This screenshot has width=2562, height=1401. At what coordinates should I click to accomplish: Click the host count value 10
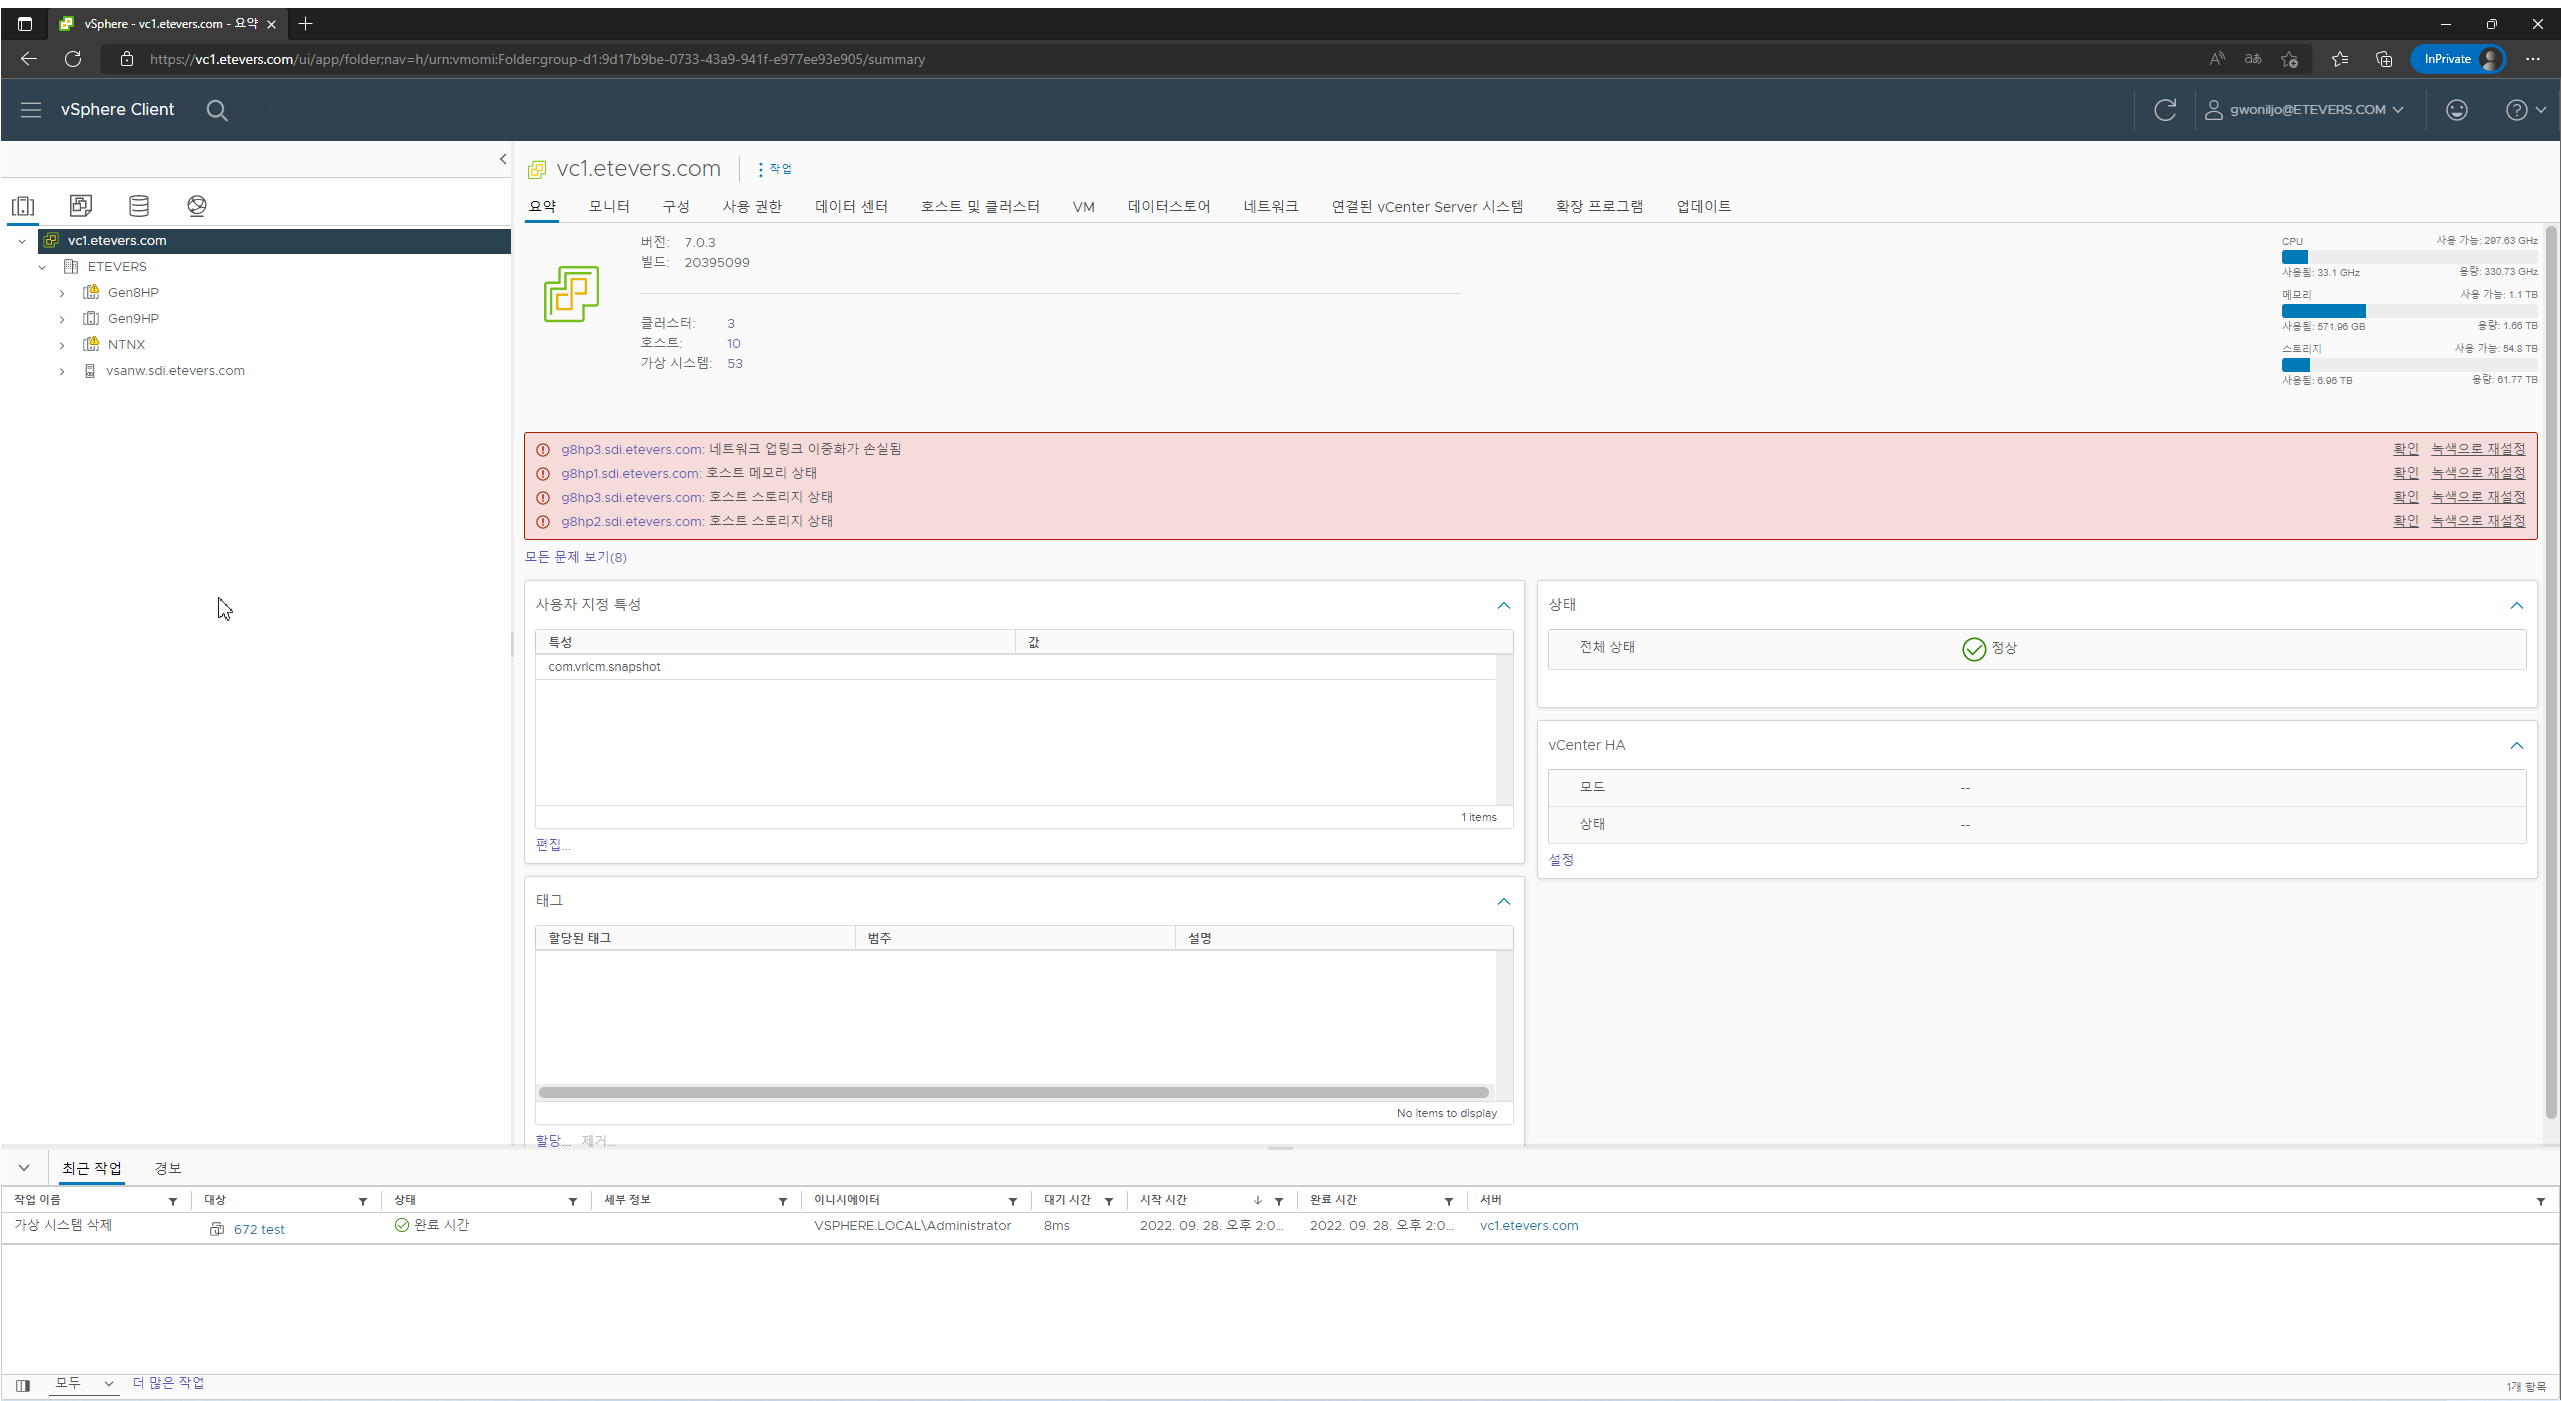(734, 344)
